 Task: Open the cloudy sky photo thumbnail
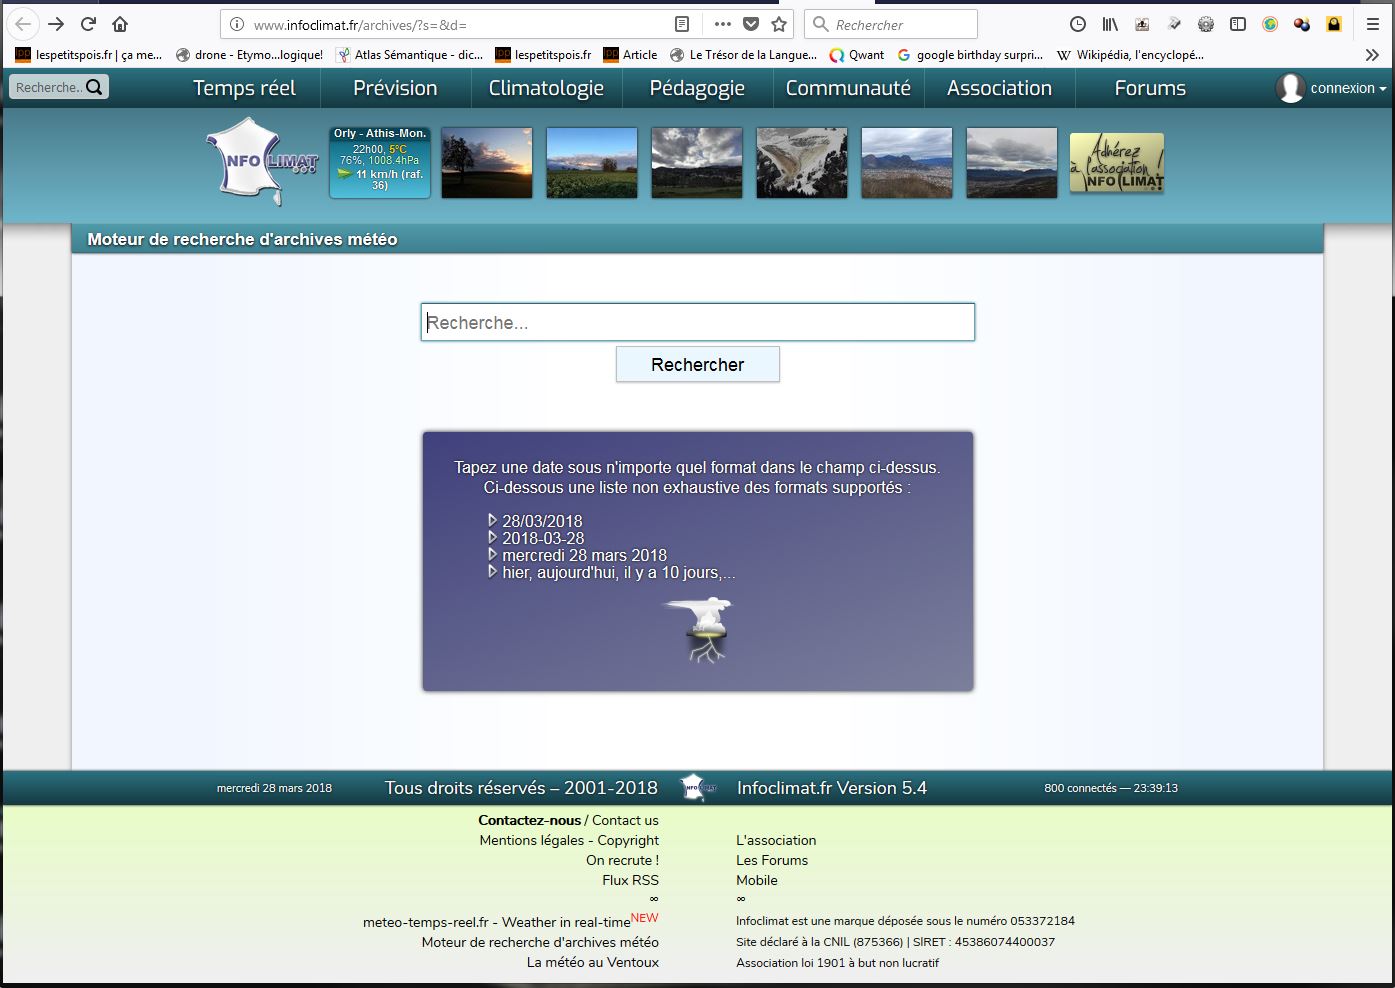[697, 162]
